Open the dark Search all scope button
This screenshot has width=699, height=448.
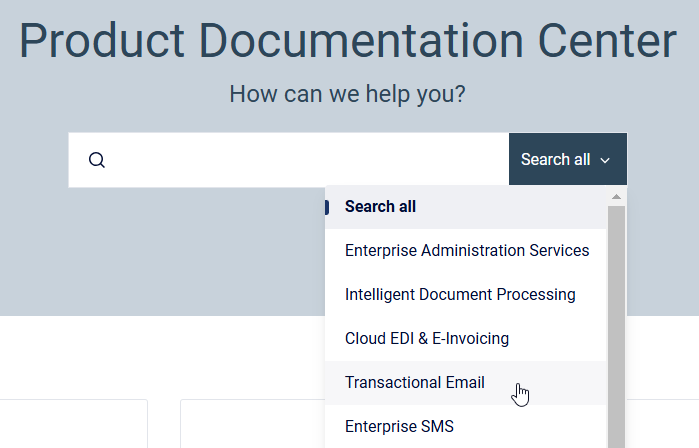coord(568,159)
